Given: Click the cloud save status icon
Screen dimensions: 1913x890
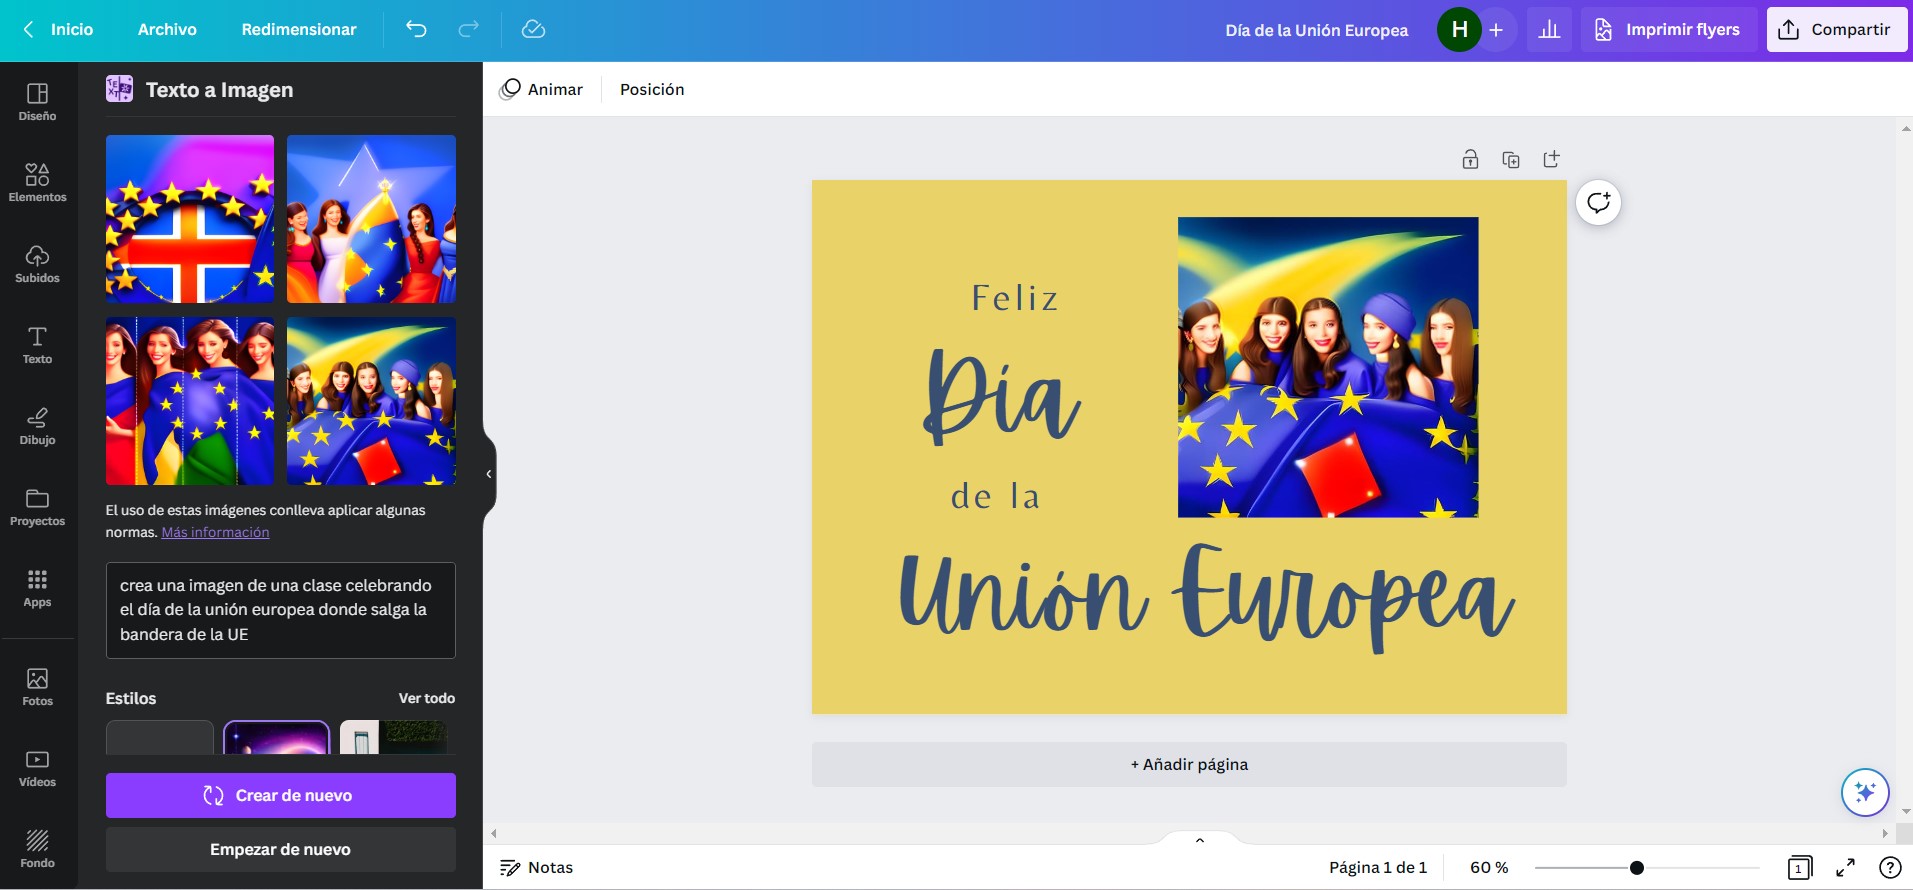Looking at the screenshot, I should (533, 29).
